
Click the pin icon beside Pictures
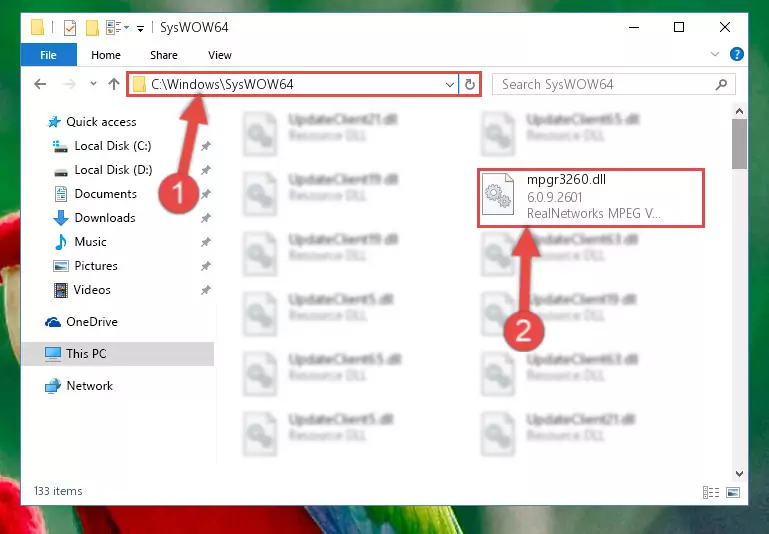[x=205, y=266]
